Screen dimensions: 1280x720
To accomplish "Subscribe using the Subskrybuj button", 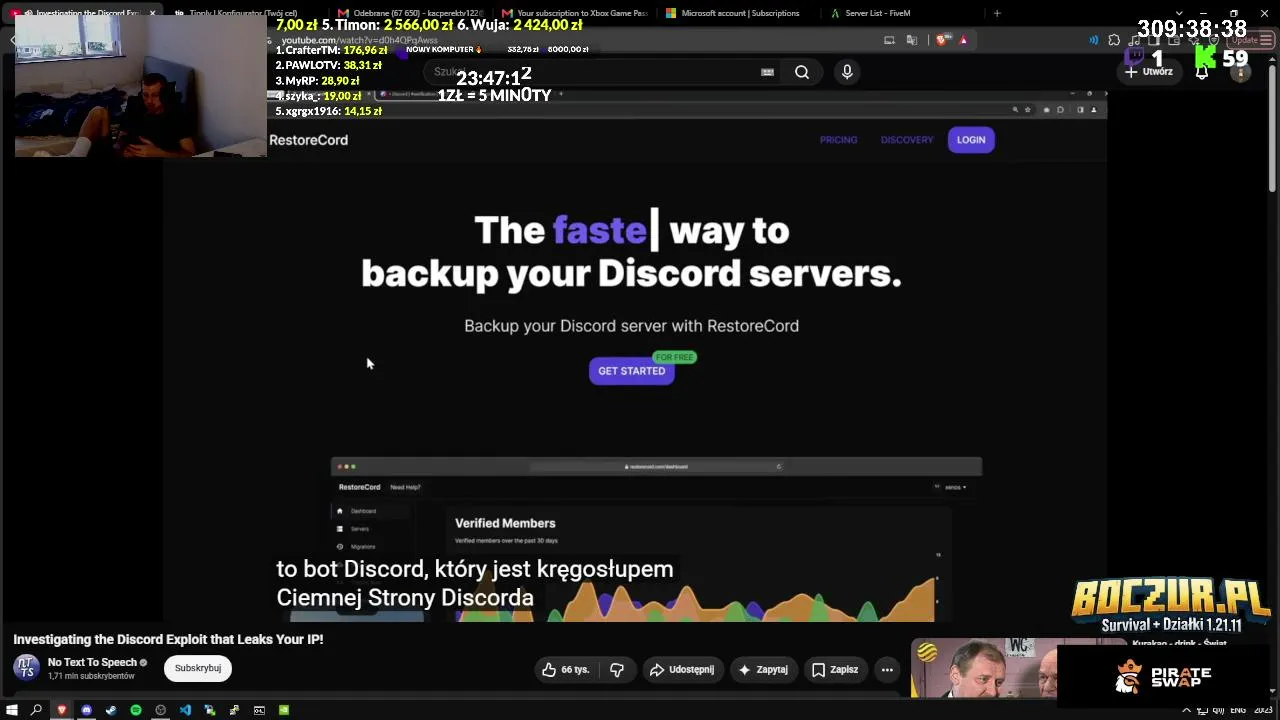I will pos(198,668).
